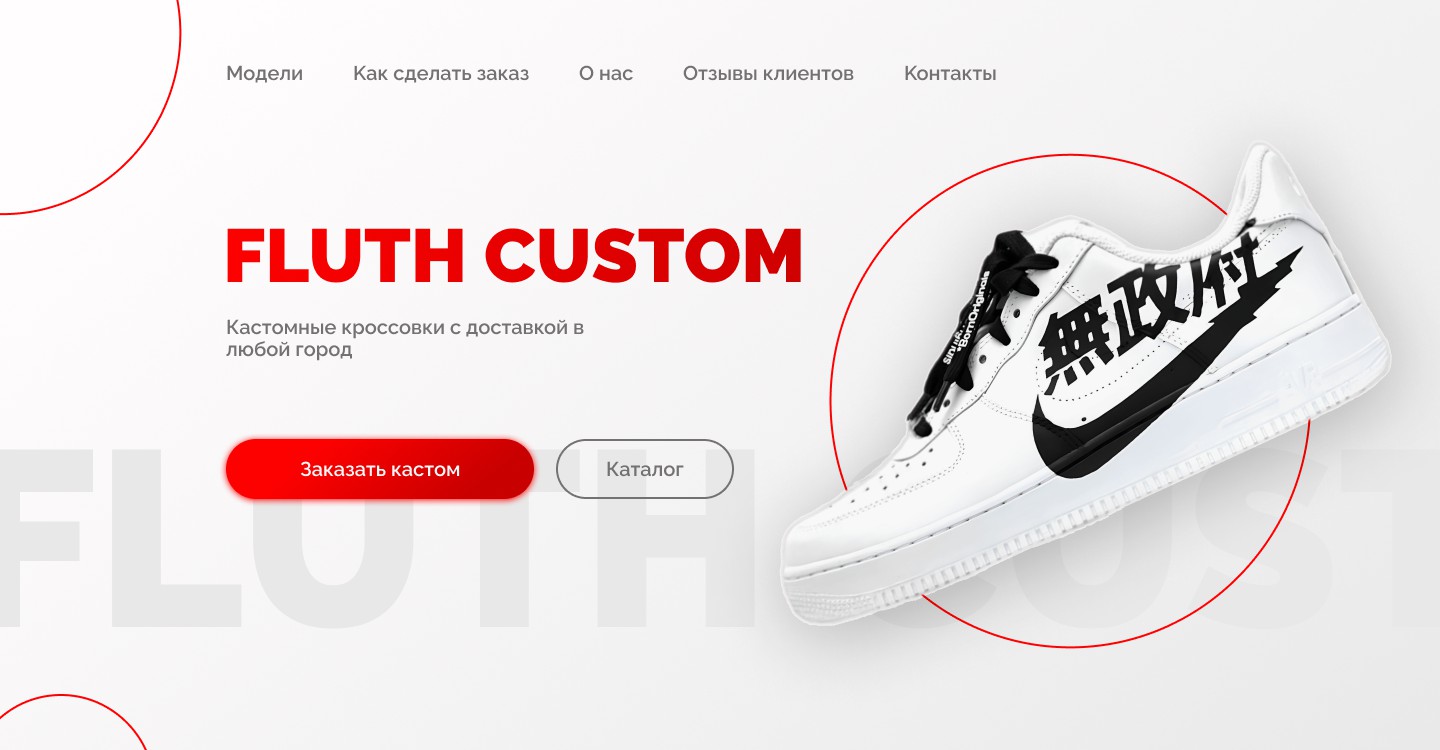
Task: Click the red Заказать кастом button
Action: [380, 469]
